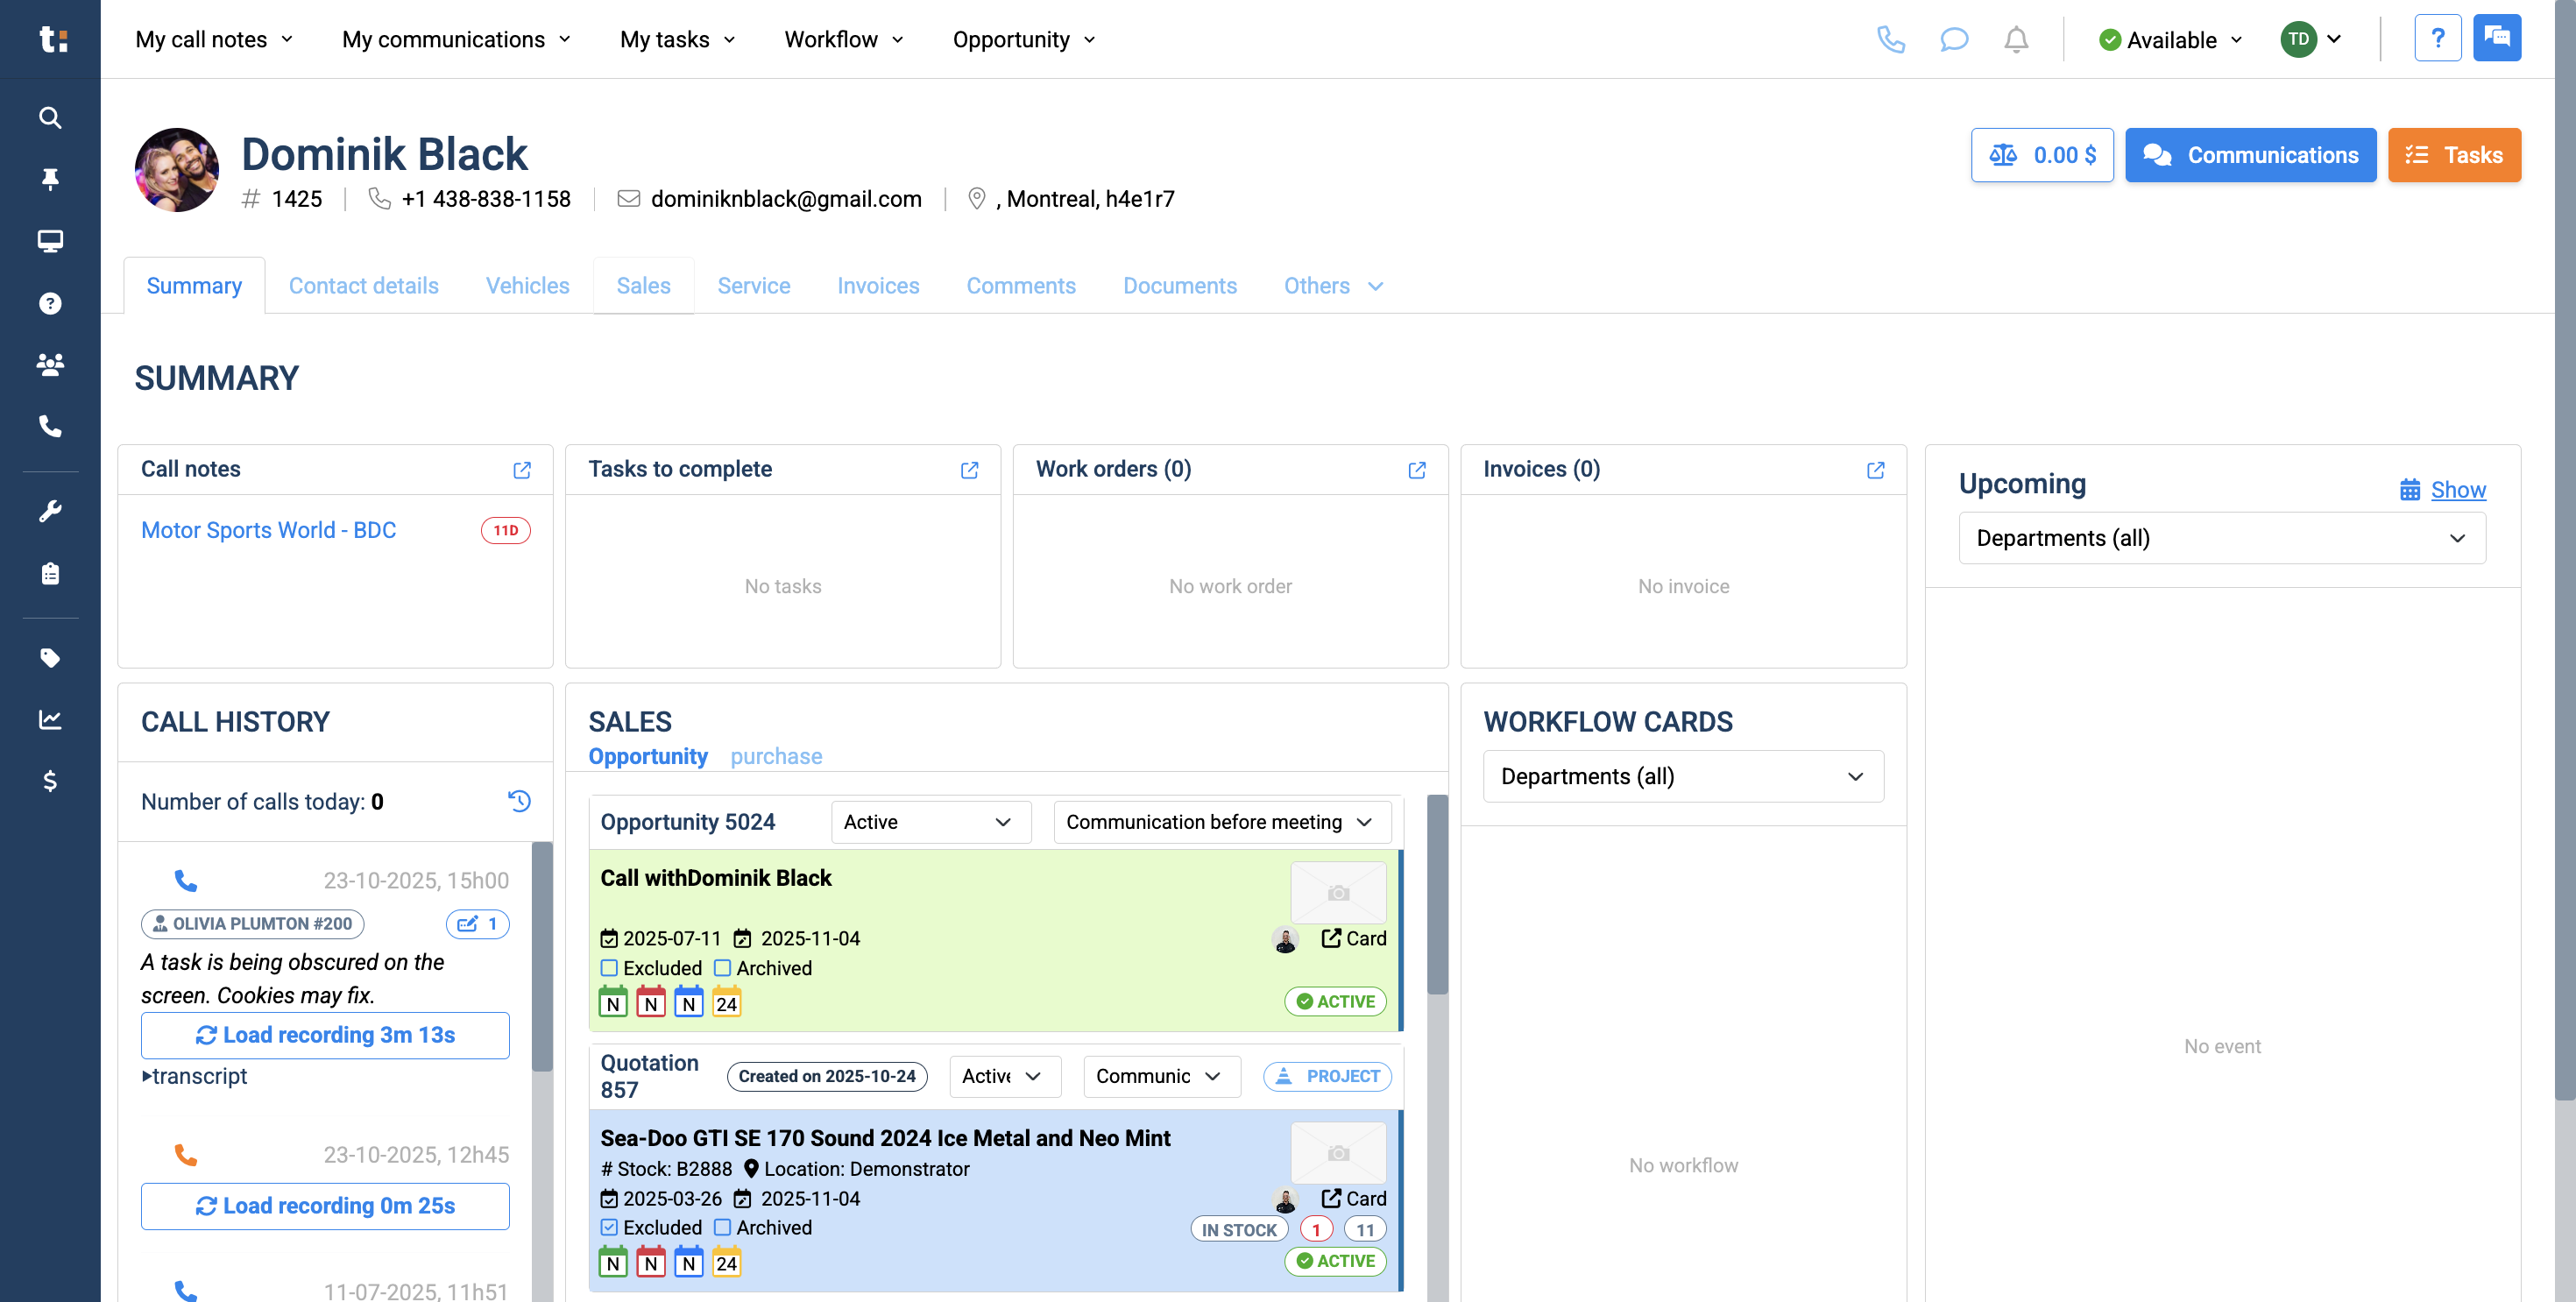
Task: Open the search panel in left sidebar
Action: (x=50, y=117)
